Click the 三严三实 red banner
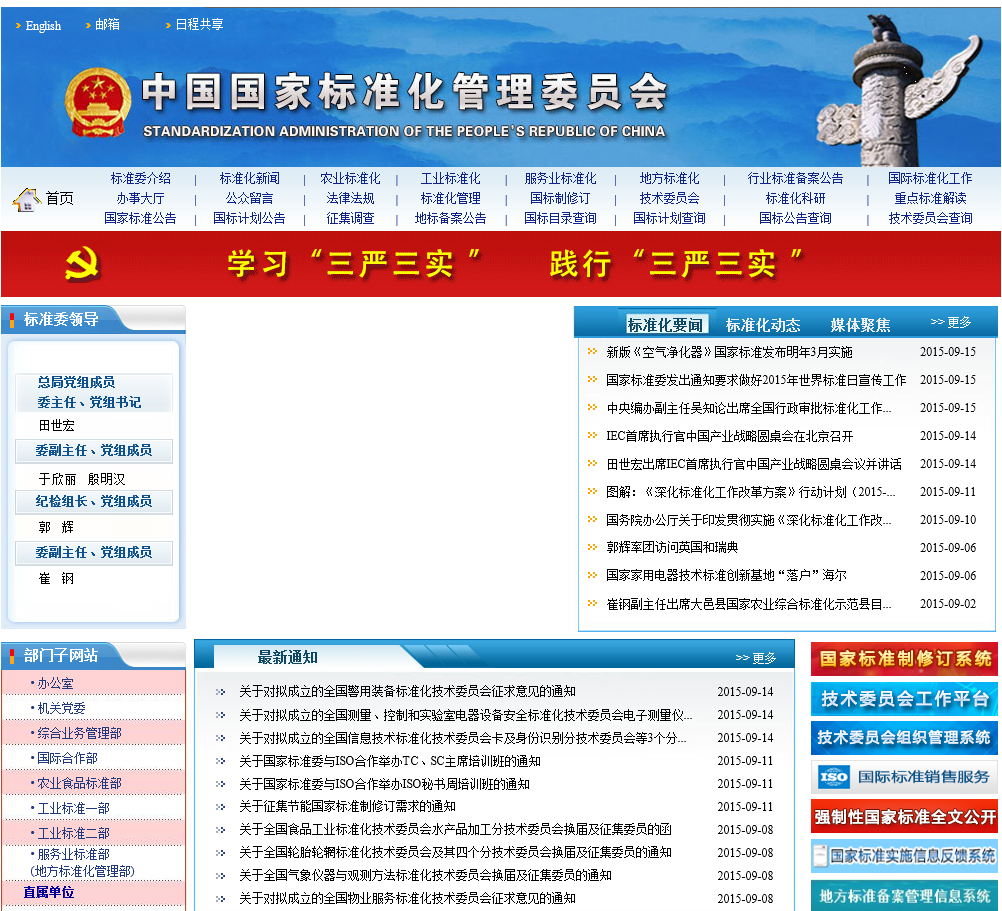Screen dimensions: 1002x911 tap(500, 264)
